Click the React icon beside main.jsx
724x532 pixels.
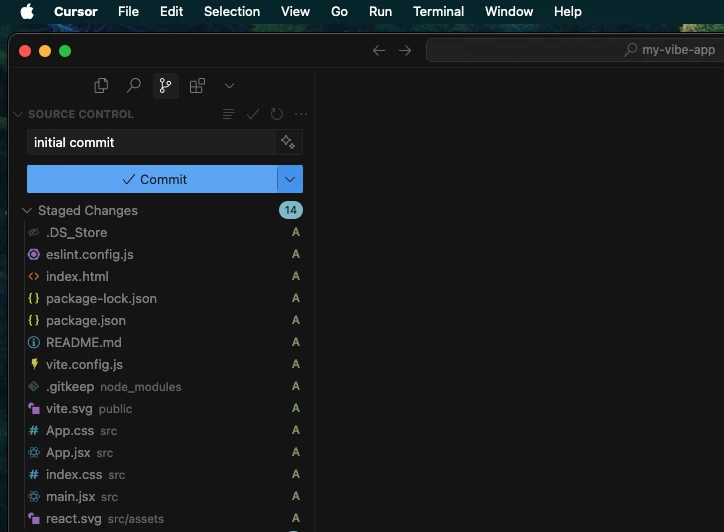34,496
